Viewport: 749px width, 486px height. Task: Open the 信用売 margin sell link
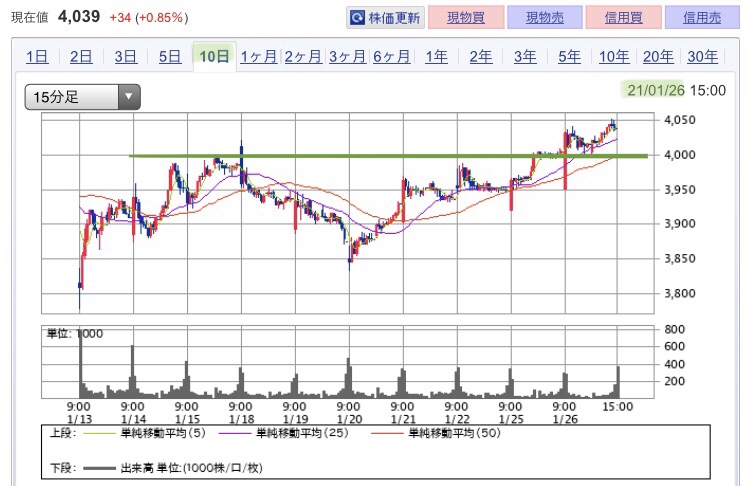[702, 18]
